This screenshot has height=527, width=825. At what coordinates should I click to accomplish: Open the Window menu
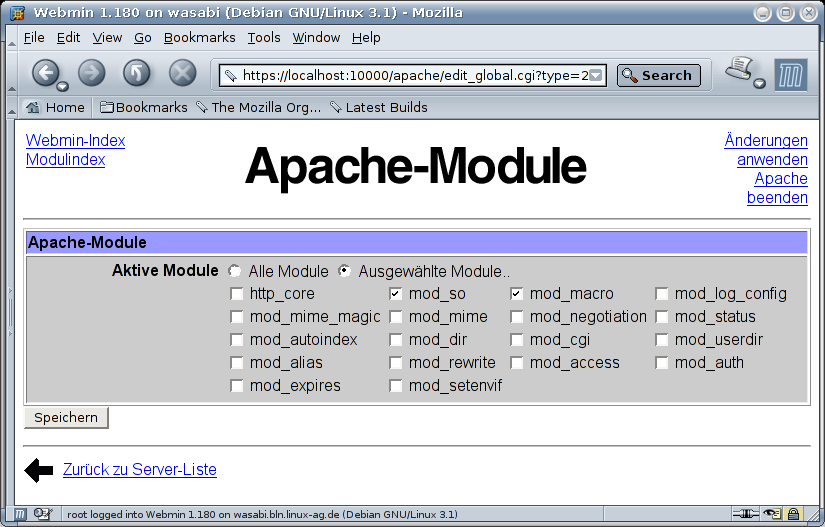[316, 38]
